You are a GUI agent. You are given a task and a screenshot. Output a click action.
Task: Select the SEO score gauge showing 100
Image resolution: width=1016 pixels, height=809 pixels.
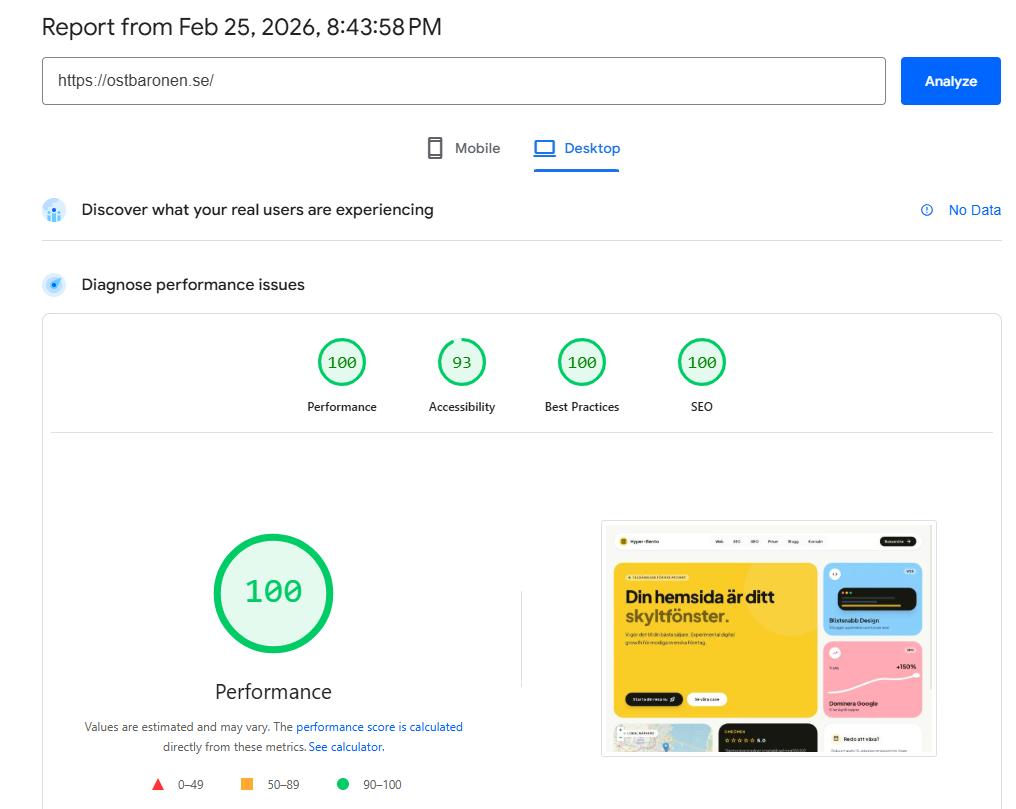click(701, 362)
